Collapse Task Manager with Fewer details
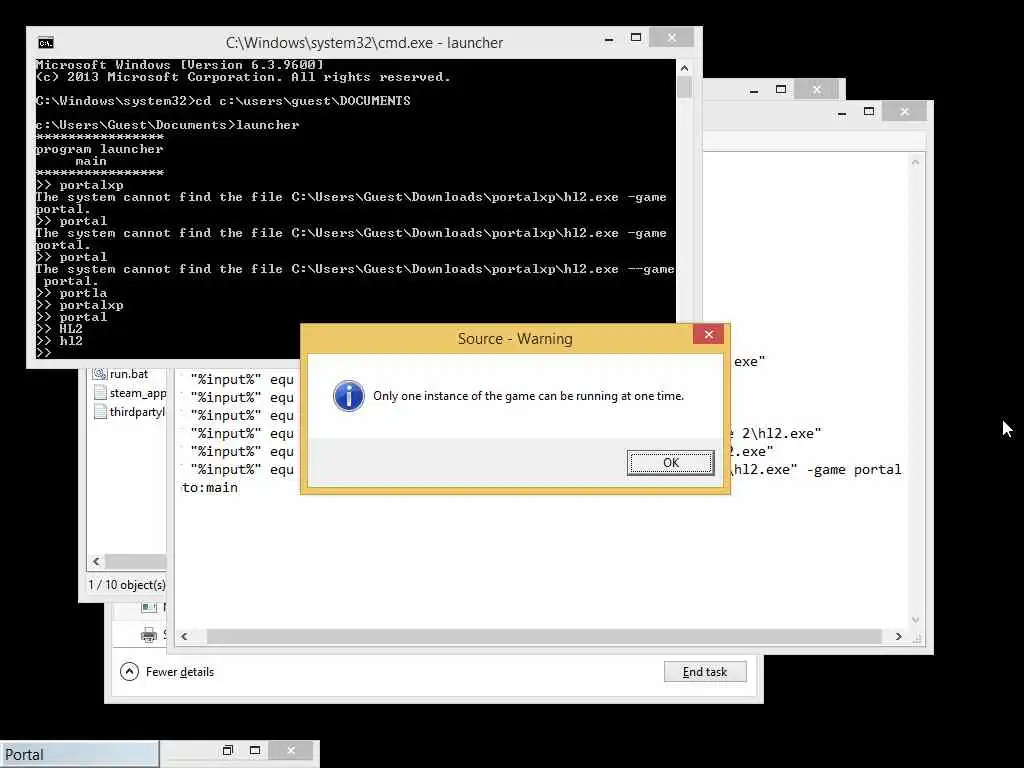1024x768 pixels. tap(167, 672)
